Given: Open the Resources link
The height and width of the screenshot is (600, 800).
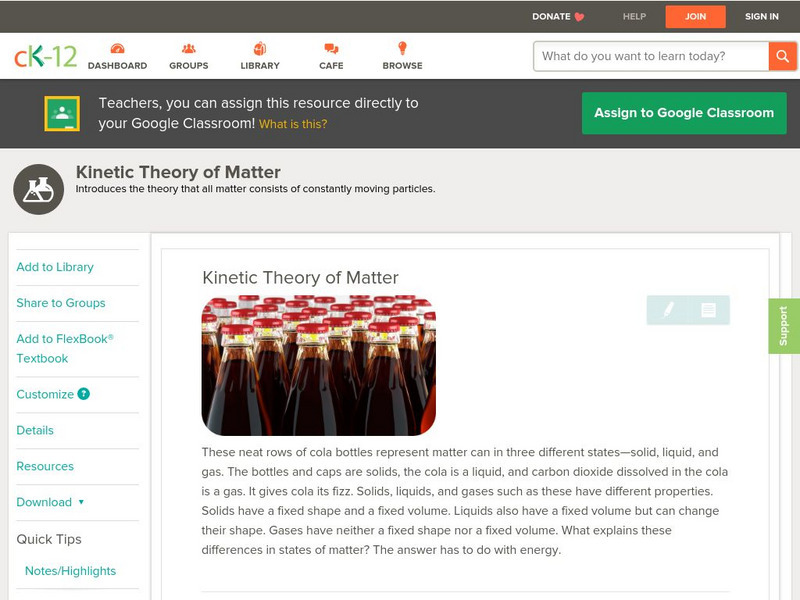Looking at the screenshot, I should [45, 466].
